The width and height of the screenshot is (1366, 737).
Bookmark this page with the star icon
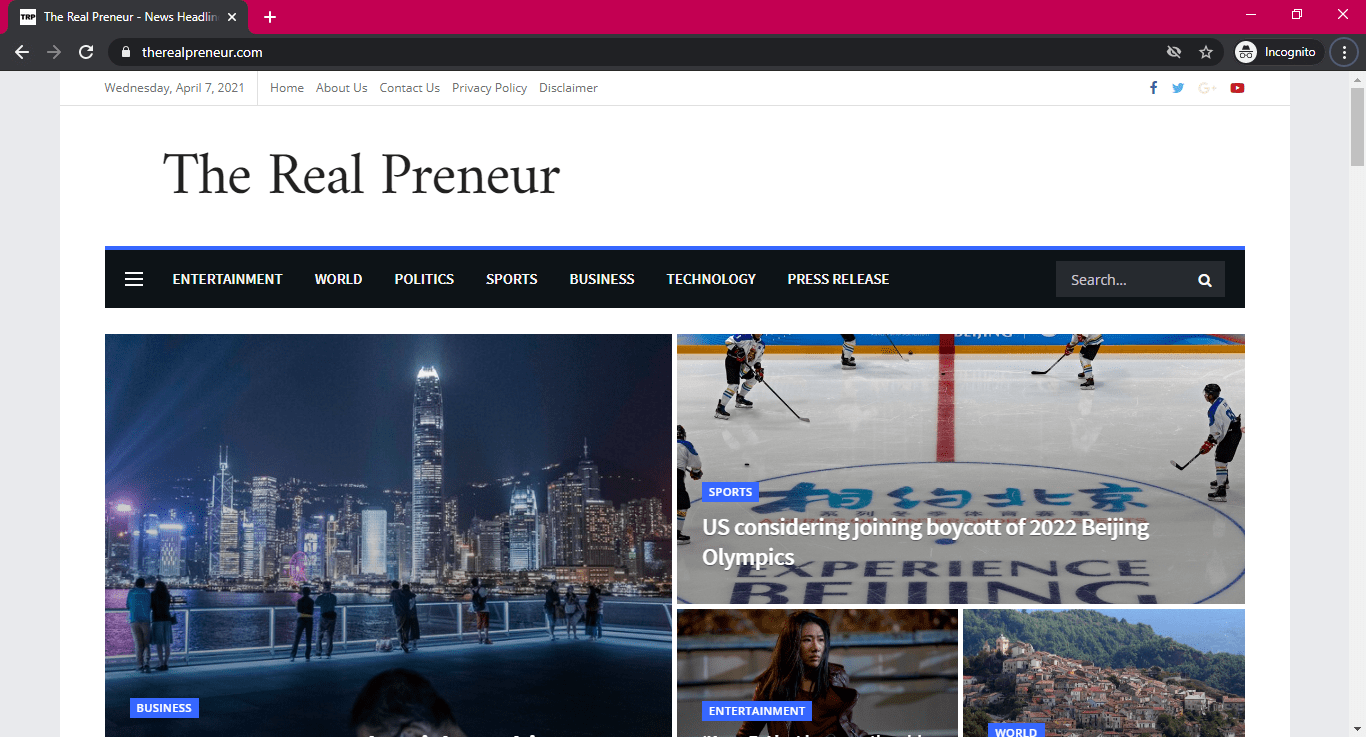(x=1206, y=52)
